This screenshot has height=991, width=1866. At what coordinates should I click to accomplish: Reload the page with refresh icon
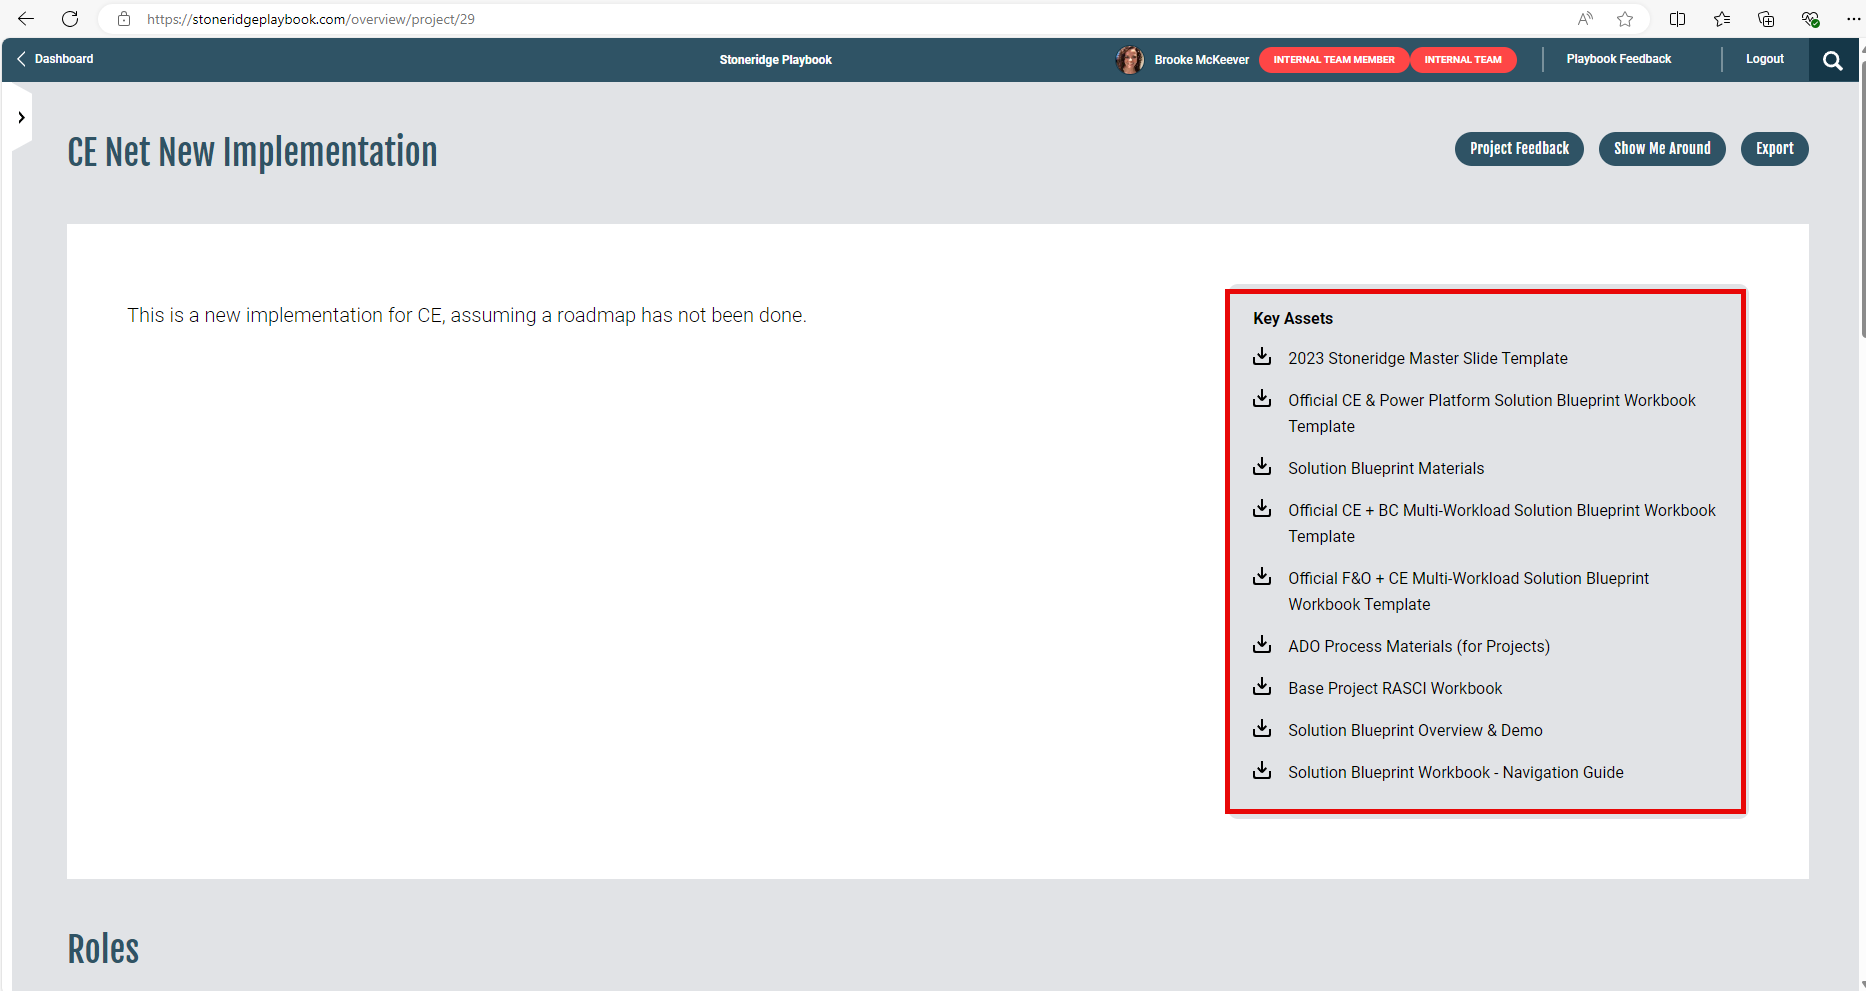(x=70, y=19)
